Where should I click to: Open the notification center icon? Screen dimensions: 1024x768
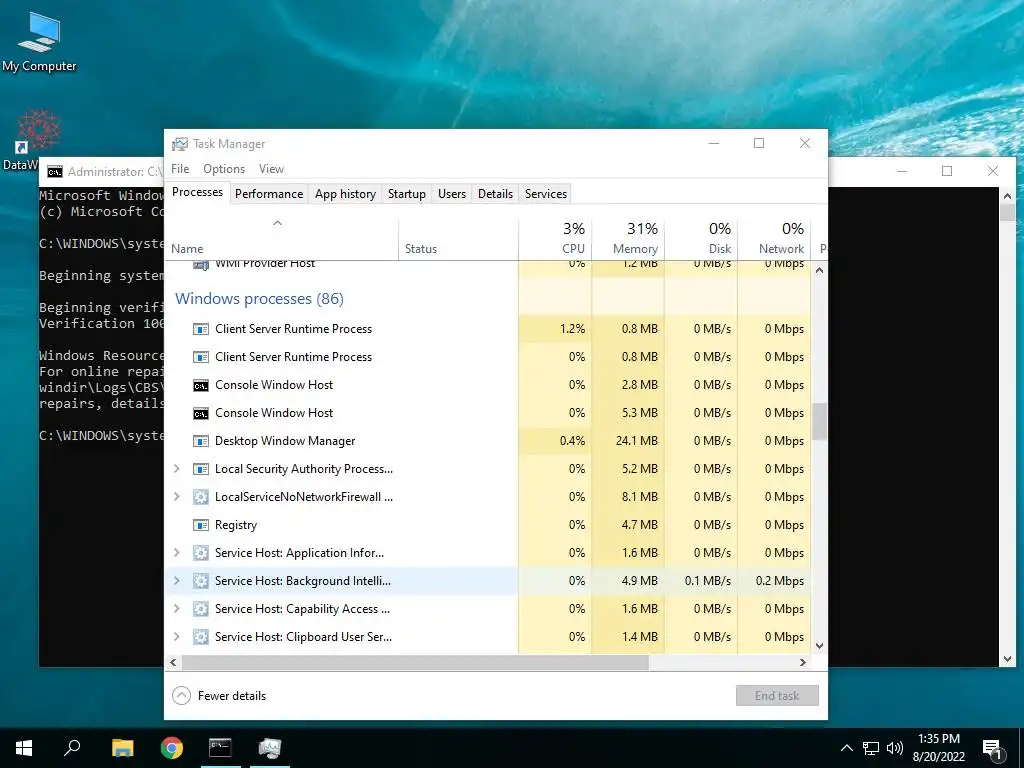992,749
